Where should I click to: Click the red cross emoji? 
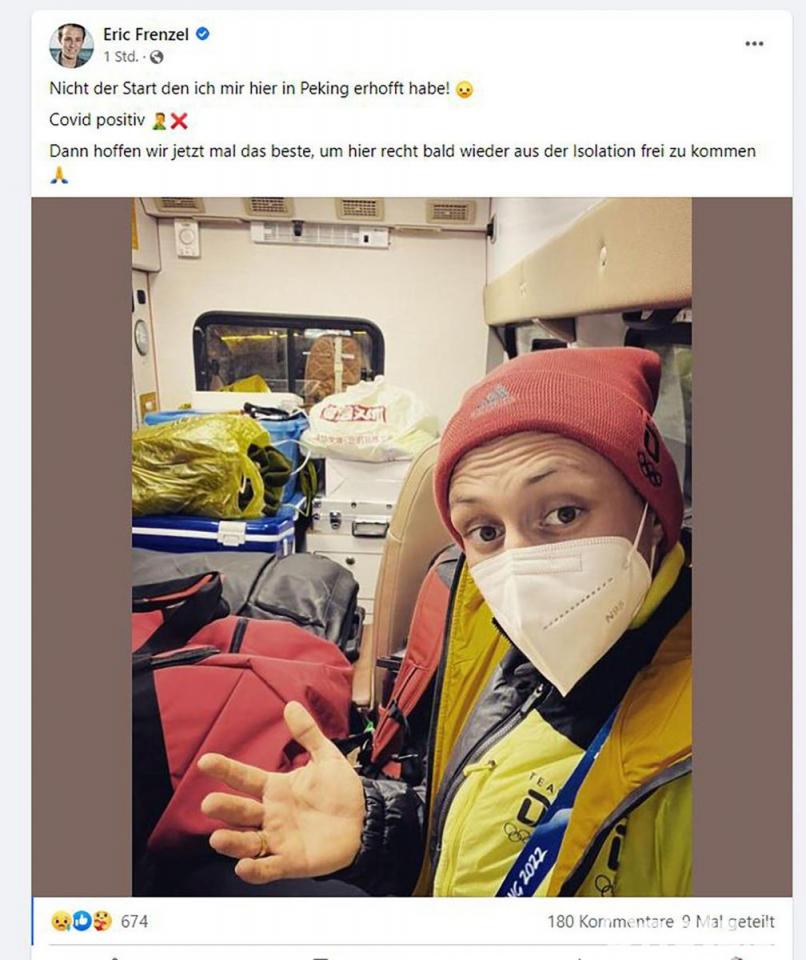[x=179, y=121]
